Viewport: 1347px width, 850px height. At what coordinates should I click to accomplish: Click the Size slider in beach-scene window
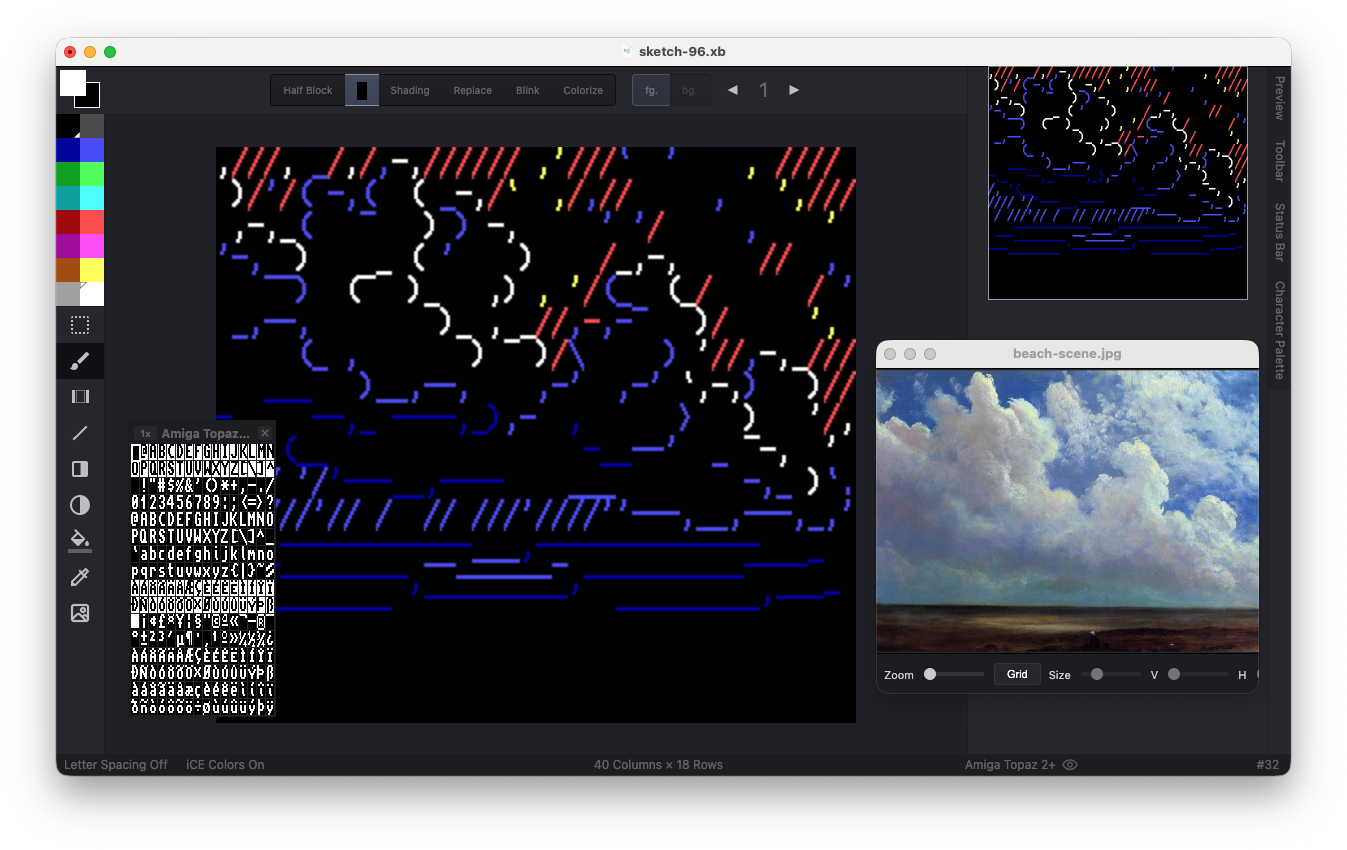pos(1110,674)
